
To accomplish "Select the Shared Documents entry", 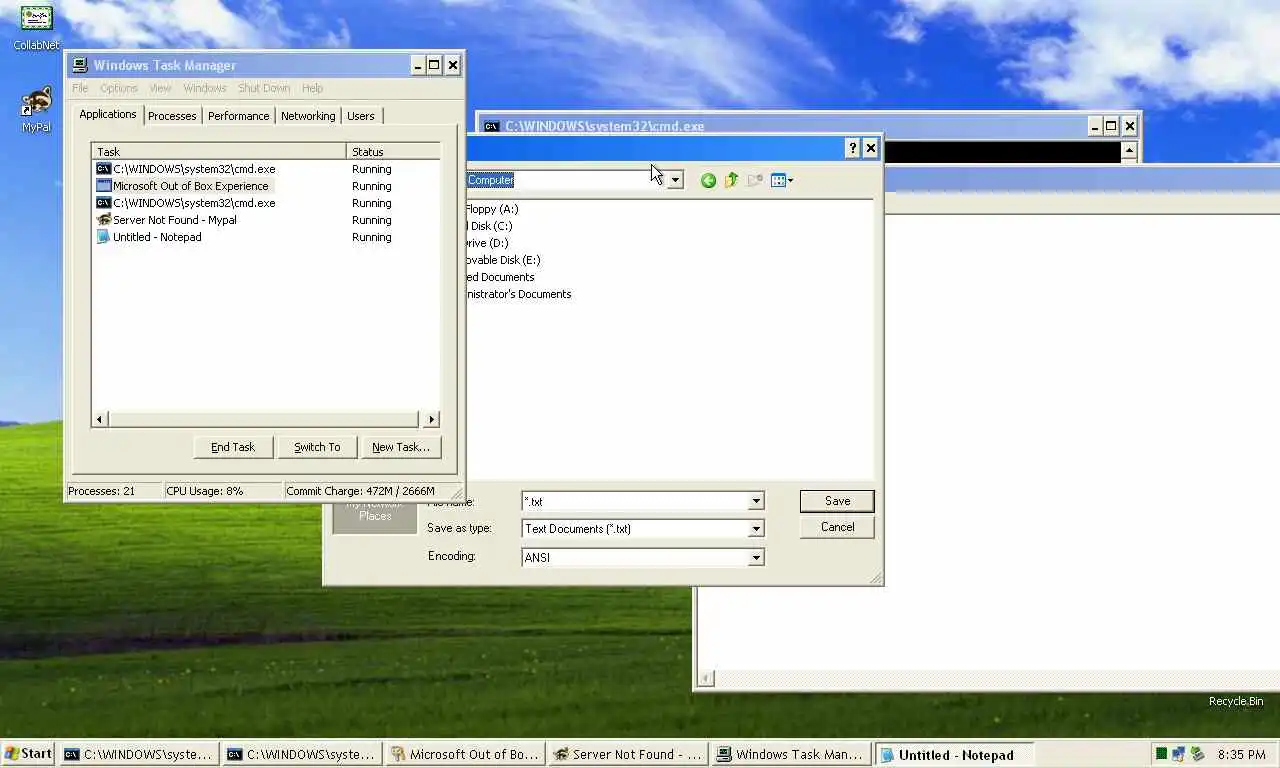I will [501, 277].
